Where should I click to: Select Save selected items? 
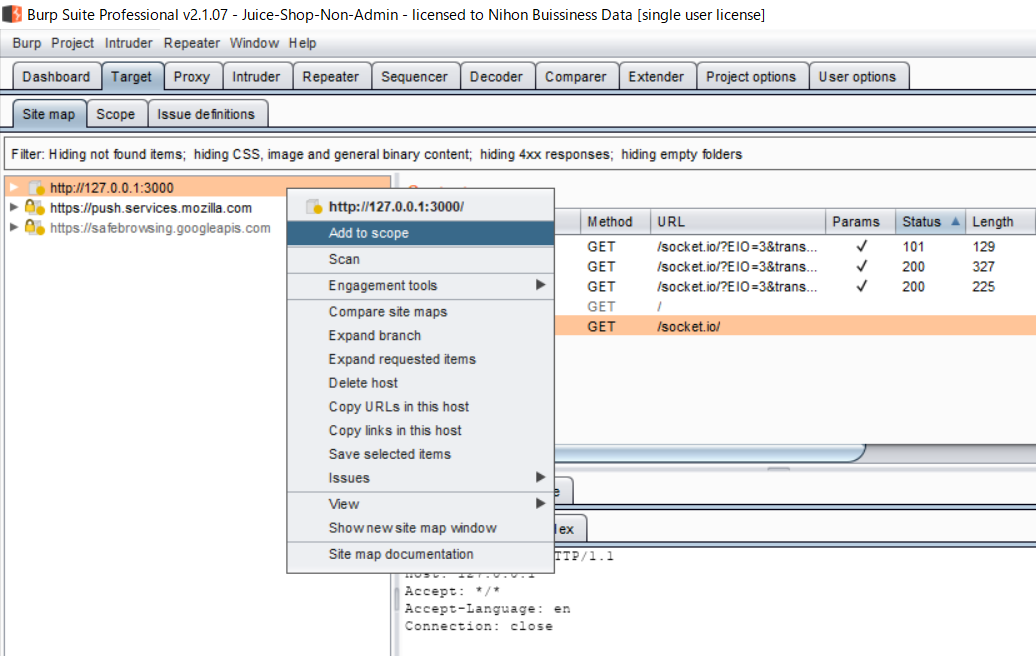tap(420, 455)
